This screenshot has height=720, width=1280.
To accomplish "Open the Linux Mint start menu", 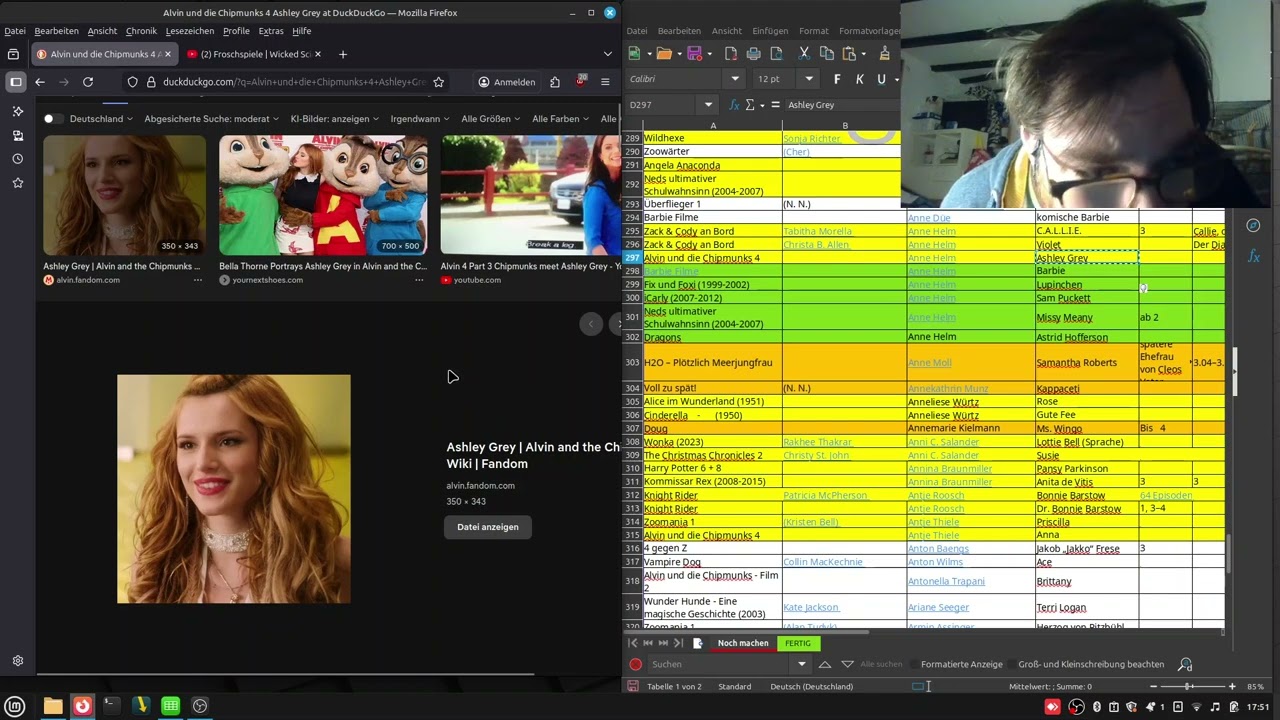I will coord(15,706).
